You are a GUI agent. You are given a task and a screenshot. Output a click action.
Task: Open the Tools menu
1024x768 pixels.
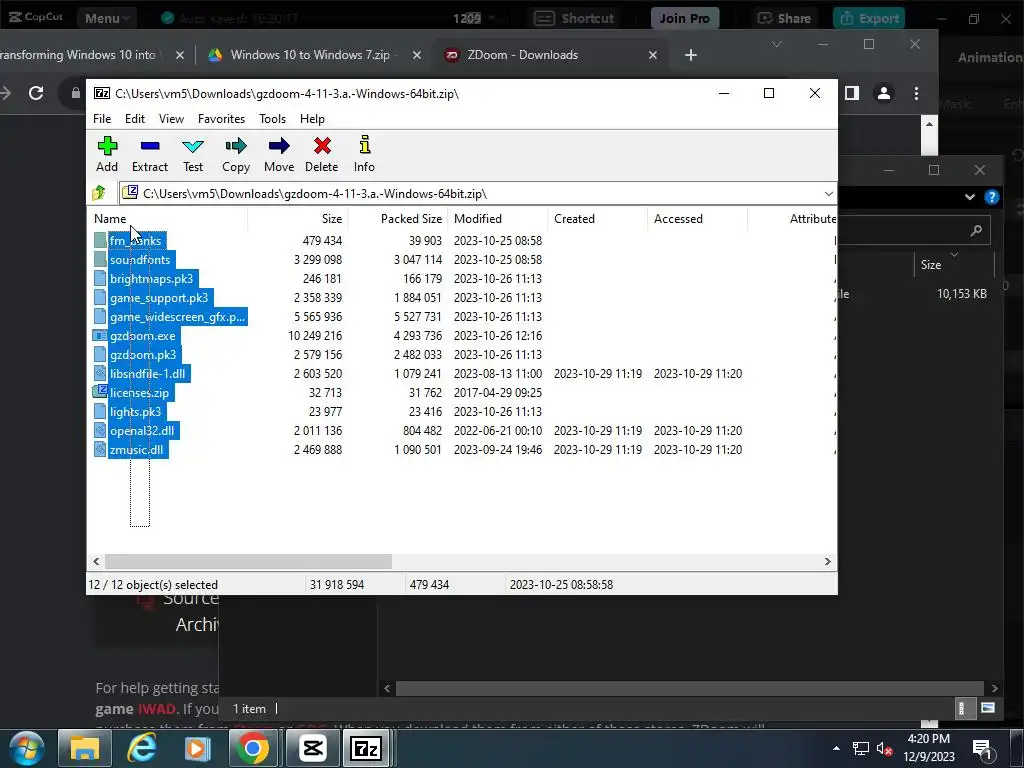point(272,119)
